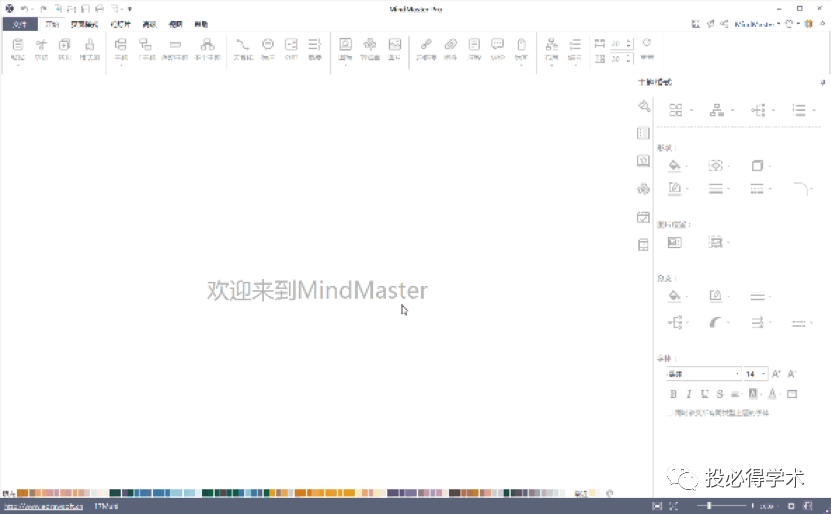Click the increase font size button

776,374
